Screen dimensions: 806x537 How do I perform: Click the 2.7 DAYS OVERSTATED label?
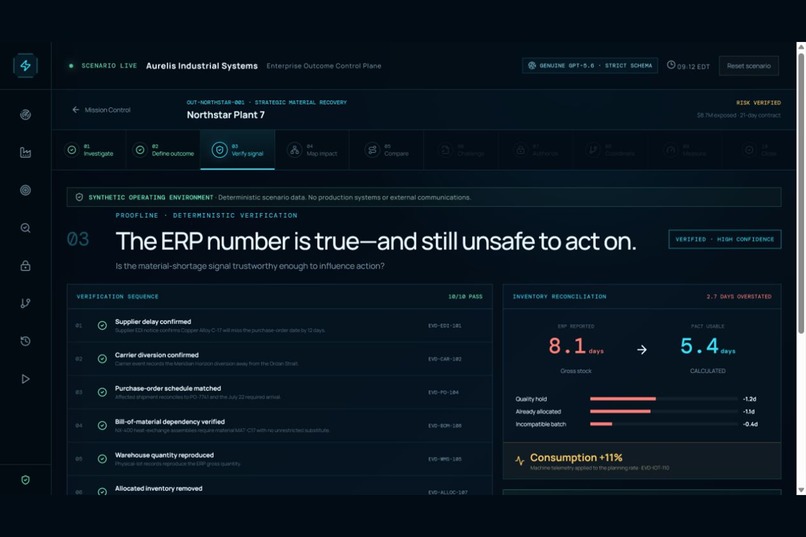pyautogui.click(x=739, y=297)
